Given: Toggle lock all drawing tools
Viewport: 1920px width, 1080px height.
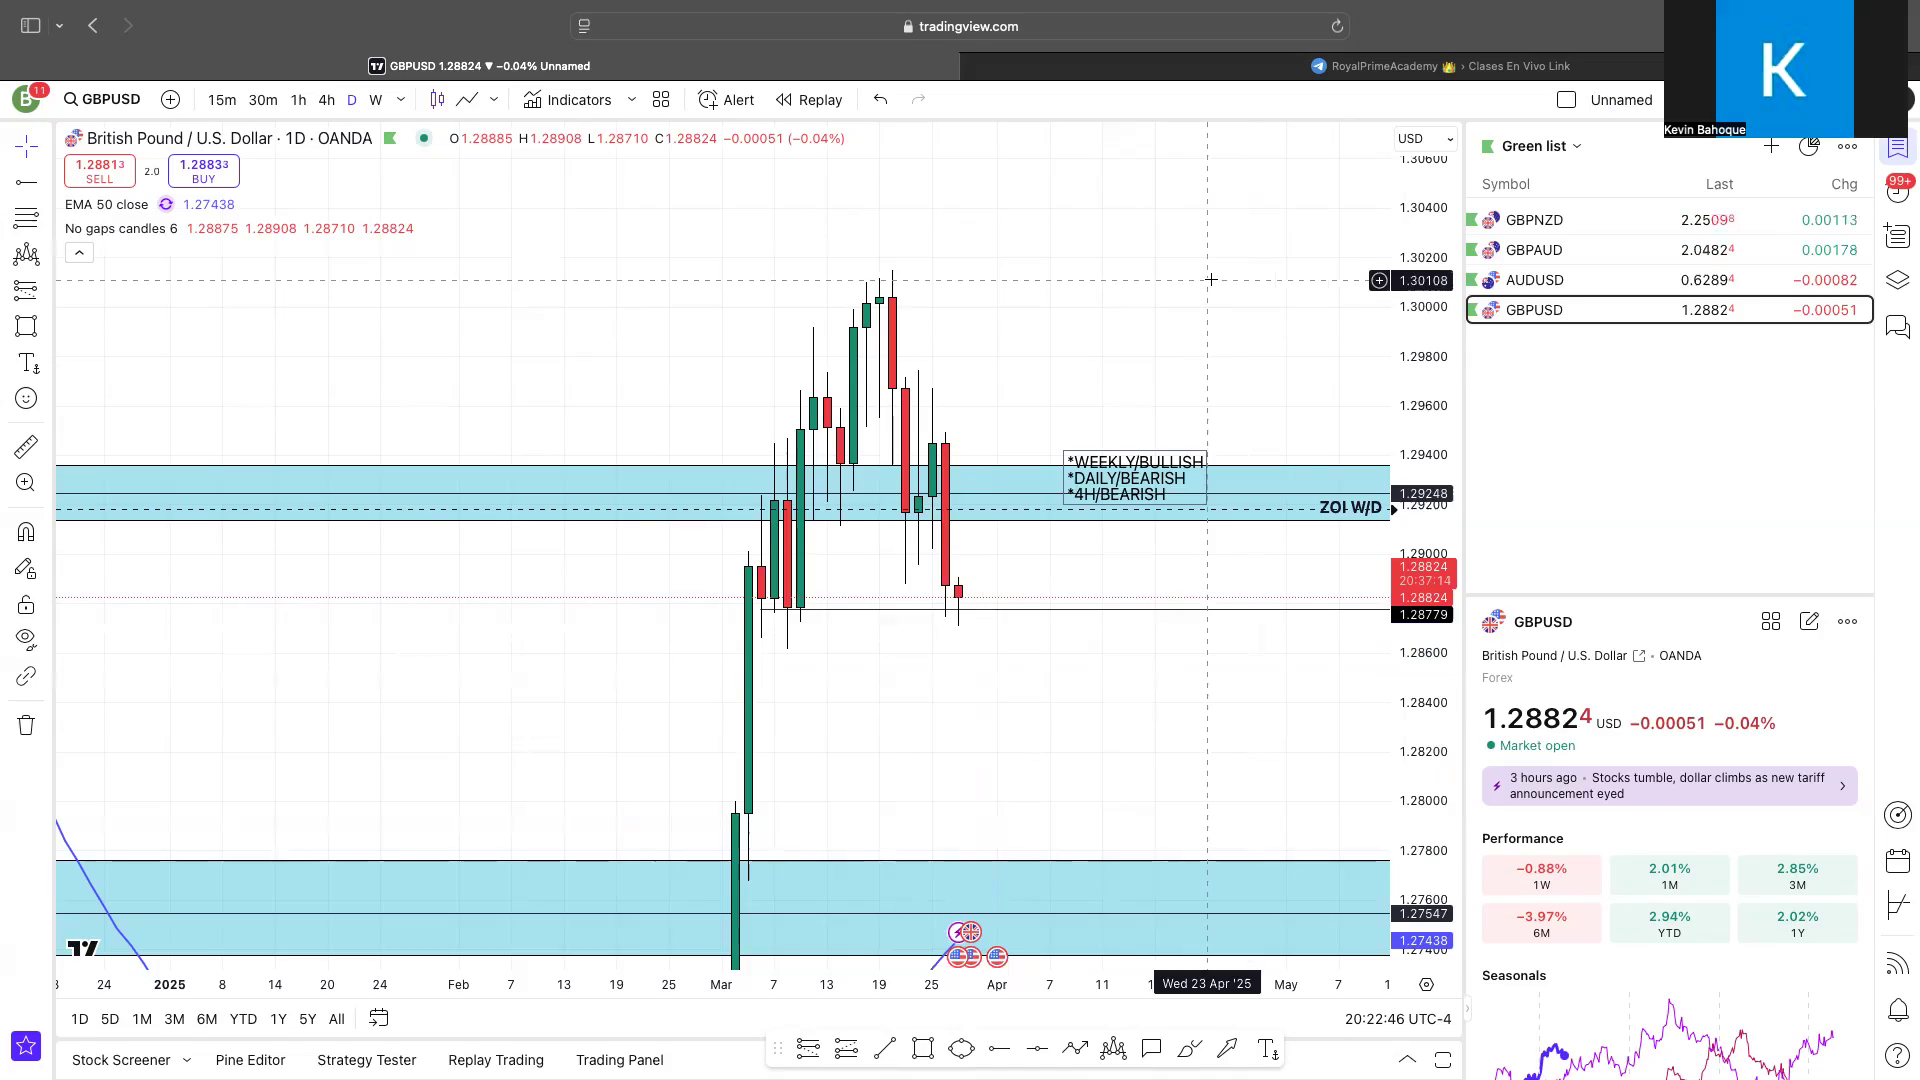Looking at the screenshot, I should (27, 605).
